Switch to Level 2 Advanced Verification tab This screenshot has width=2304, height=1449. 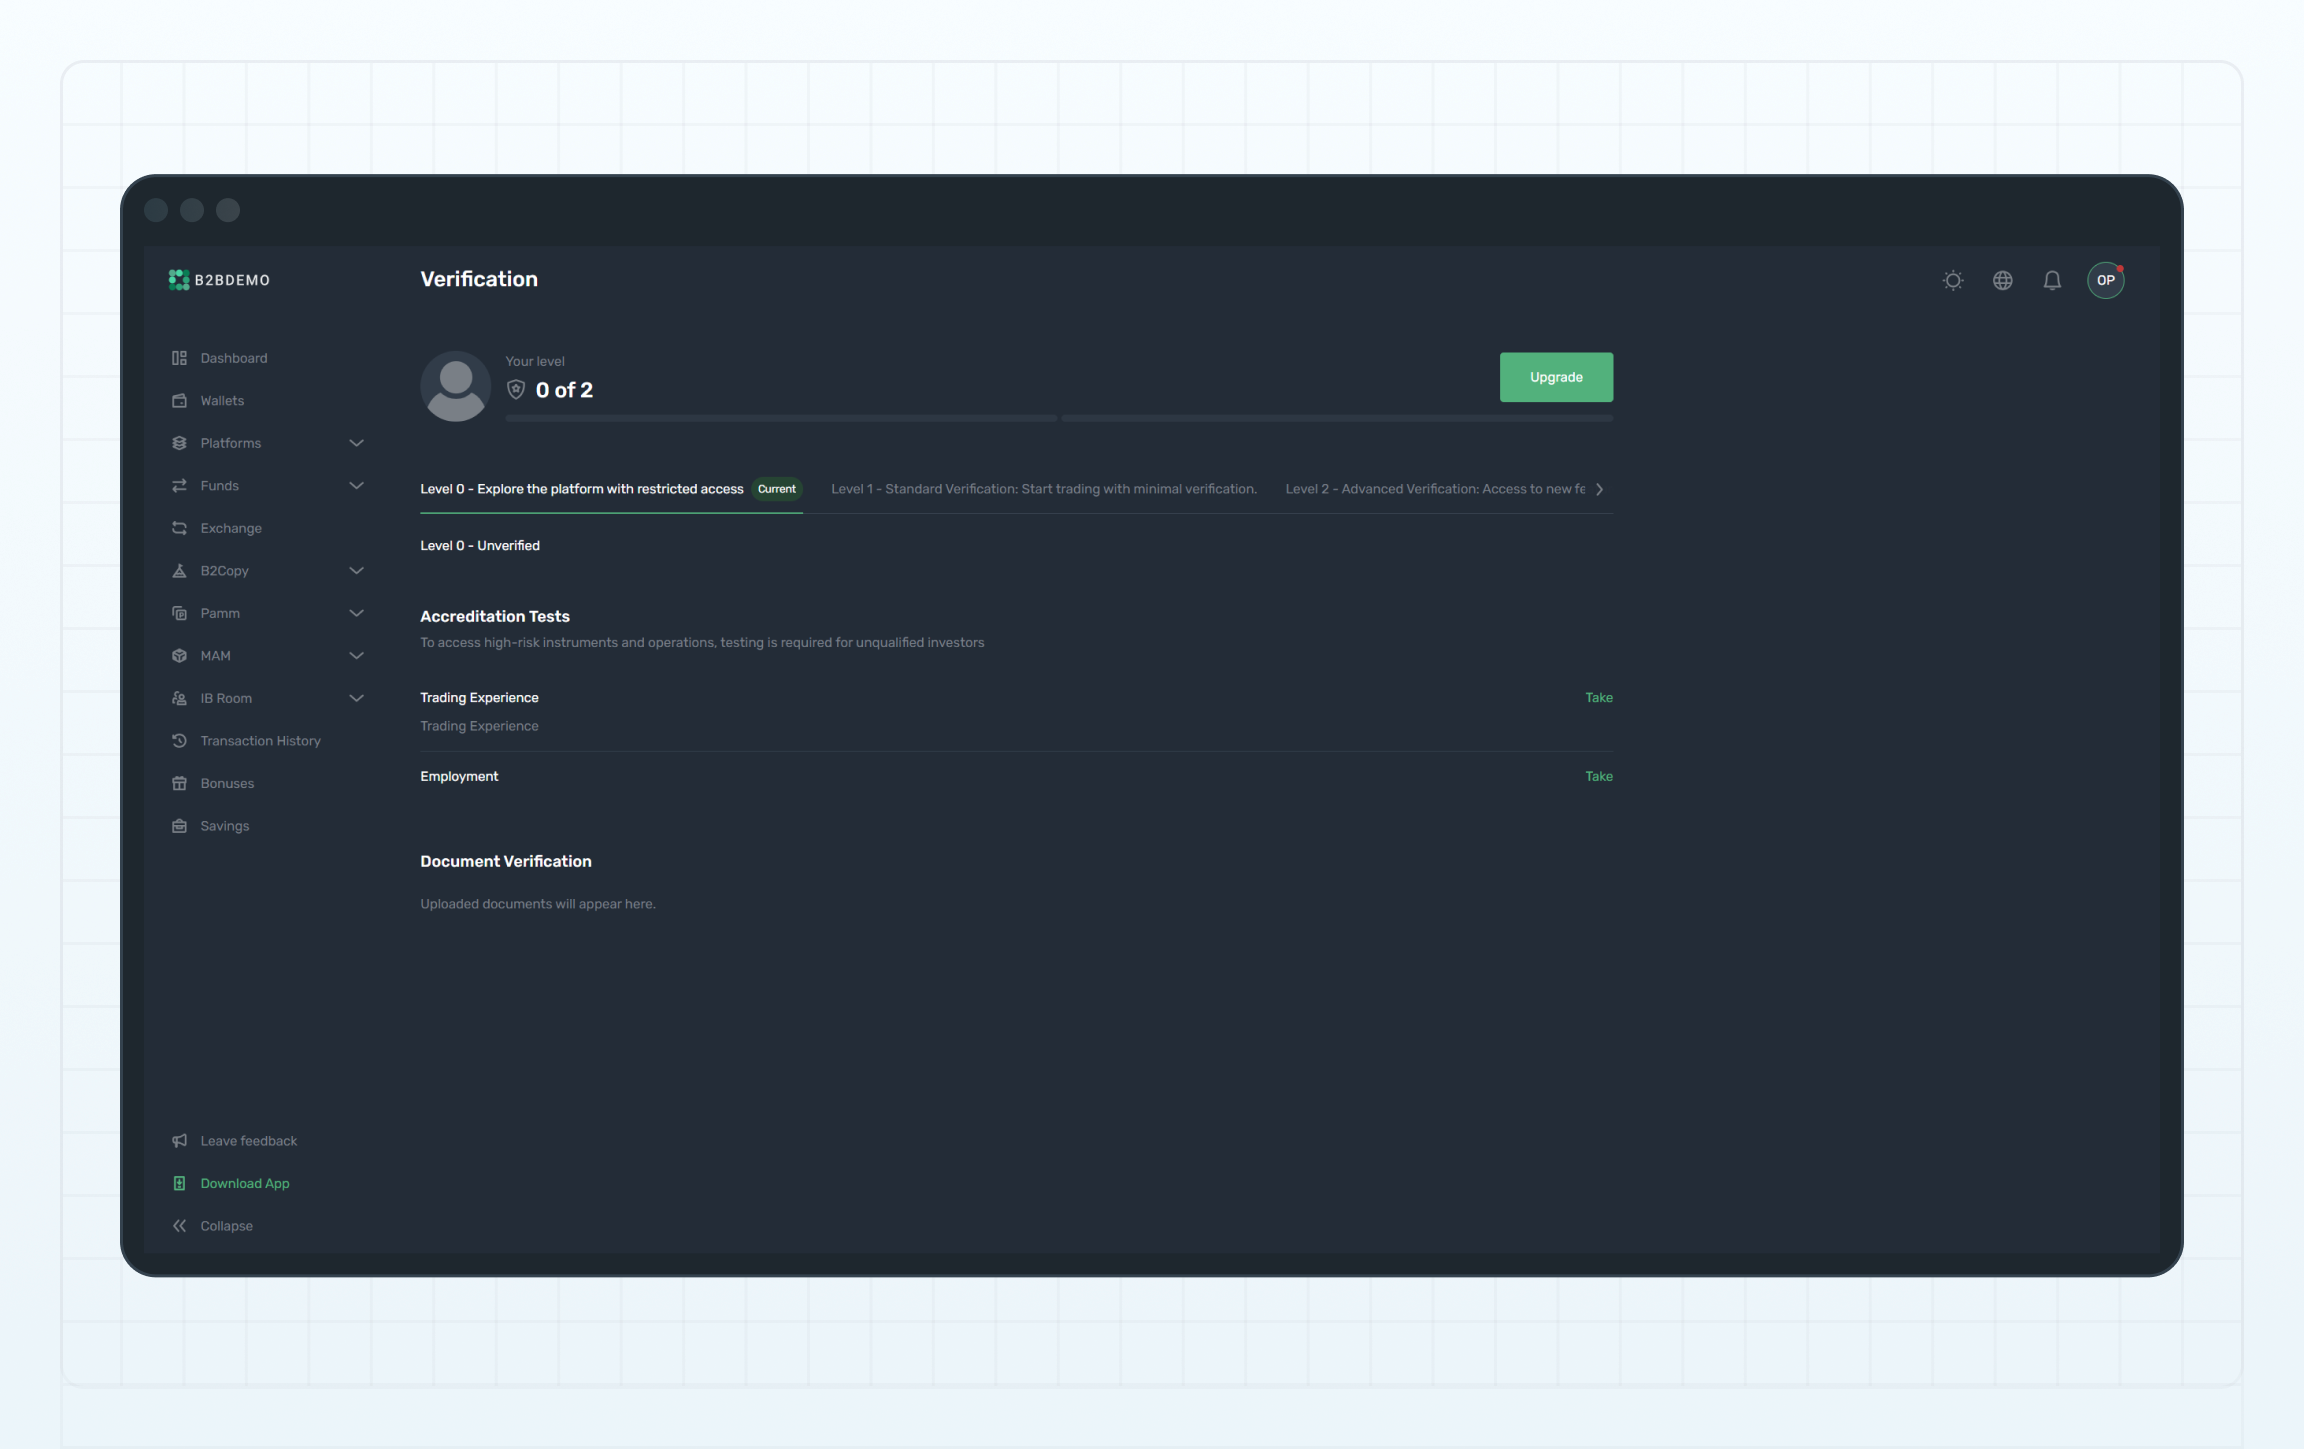click(1434, 489)
